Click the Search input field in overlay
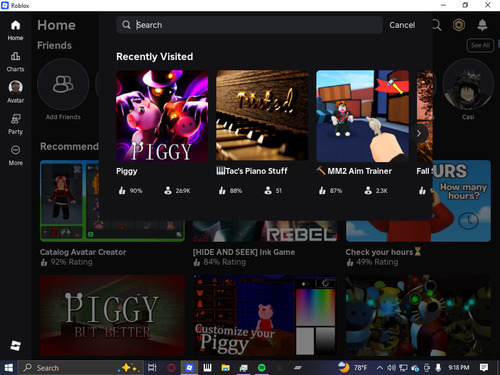The width and height of the screenshot is (500, 375). click(x=249, y=25)
